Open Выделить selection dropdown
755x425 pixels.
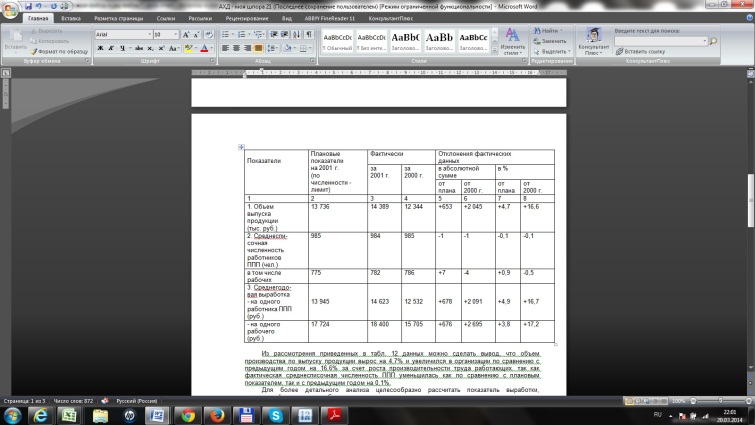[x=552, y=51]
